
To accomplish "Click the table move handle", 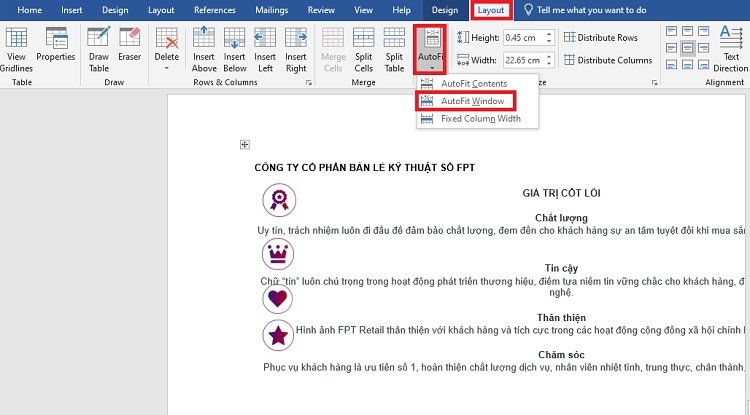I will point(244,144).
